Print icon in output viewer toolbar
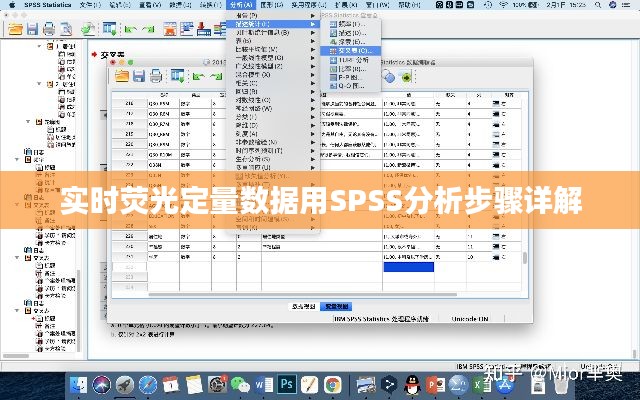Image resolution: width=640 pixels, height=400 pixels. click(x=49, y=29)
